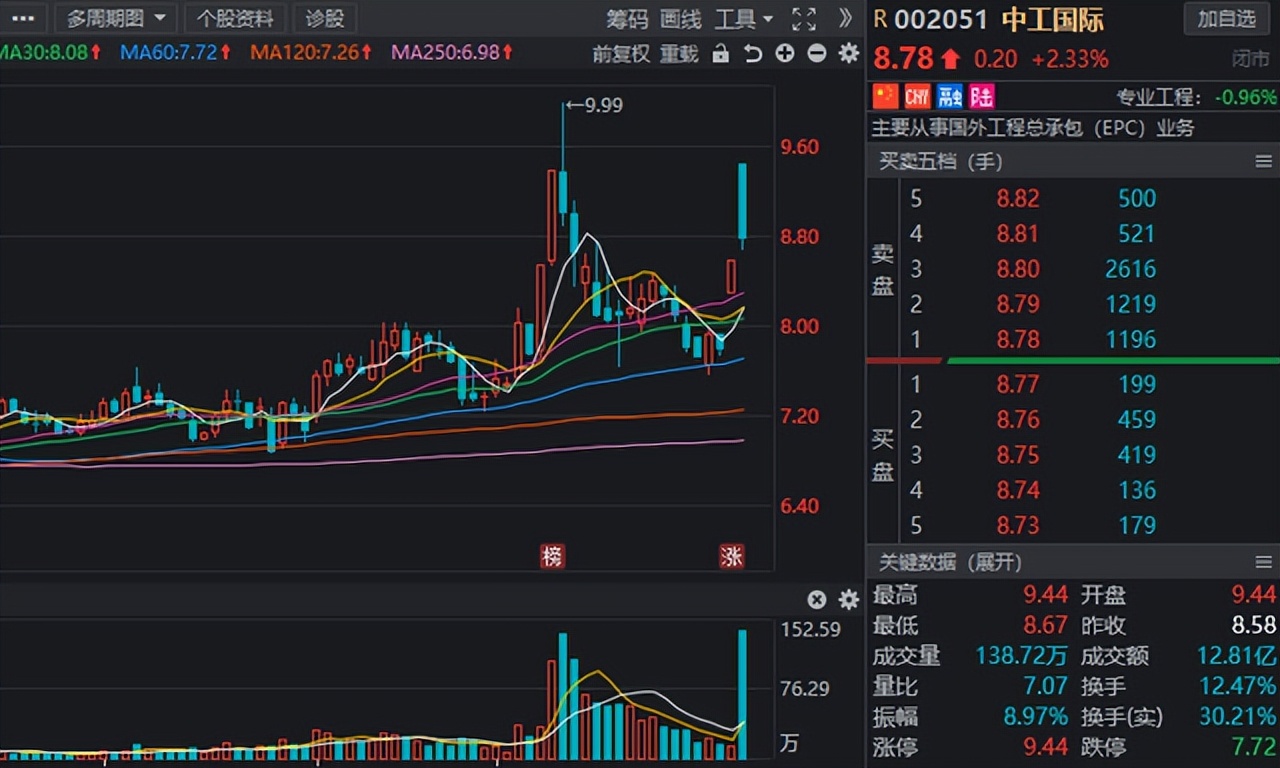
Task: Zoom out chart with minus icon
Action: [x=817, y=54]
